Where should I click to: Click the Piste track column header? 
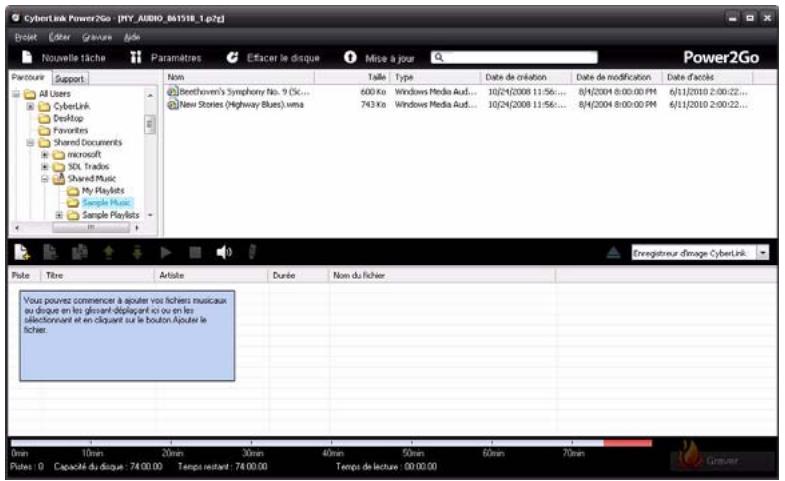click(x=25, y=275)
